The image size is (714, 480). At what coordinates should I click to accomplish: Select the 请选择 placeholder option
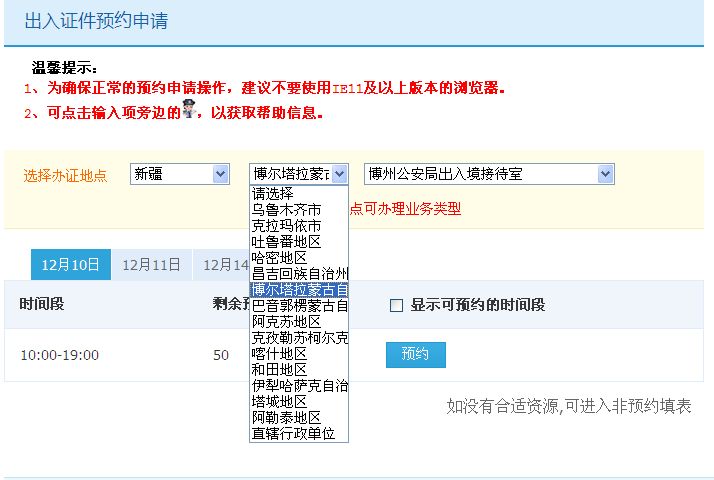pos(272,194)
